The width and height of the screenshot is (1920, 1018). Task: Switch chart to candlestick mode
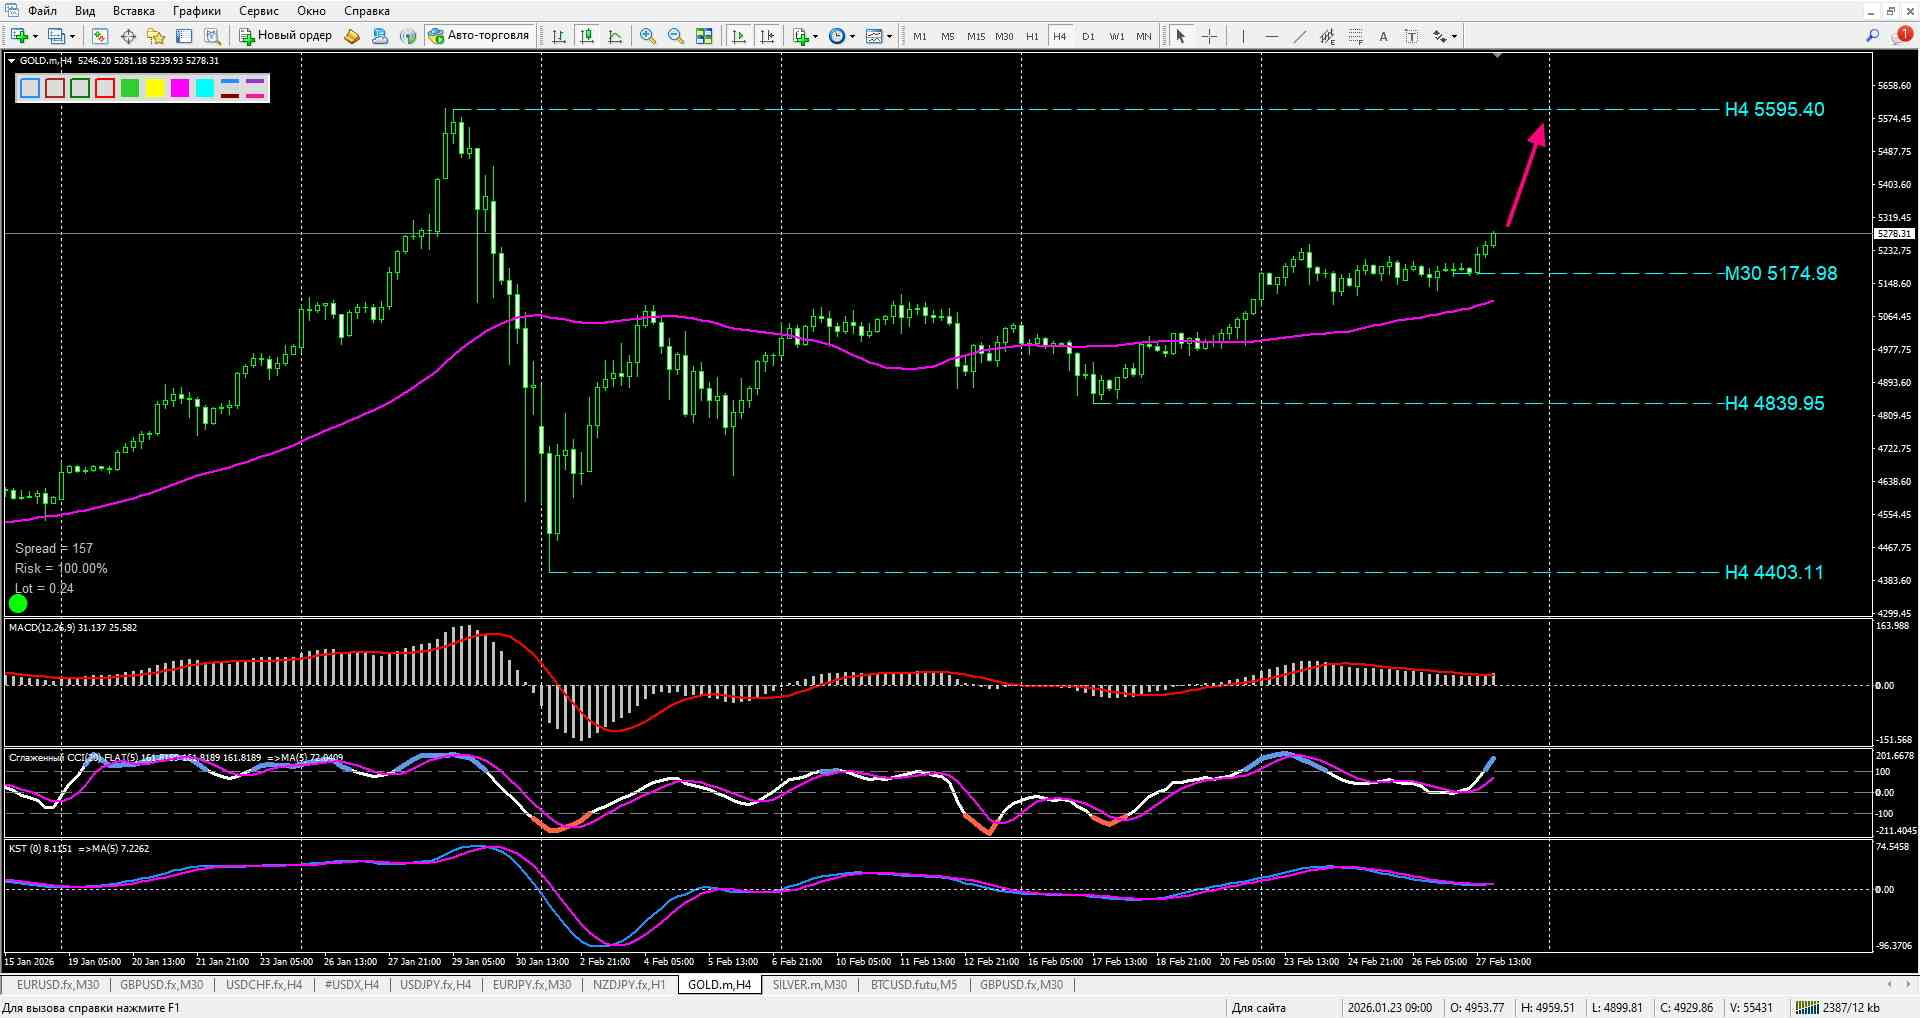[x=587, y=36]
